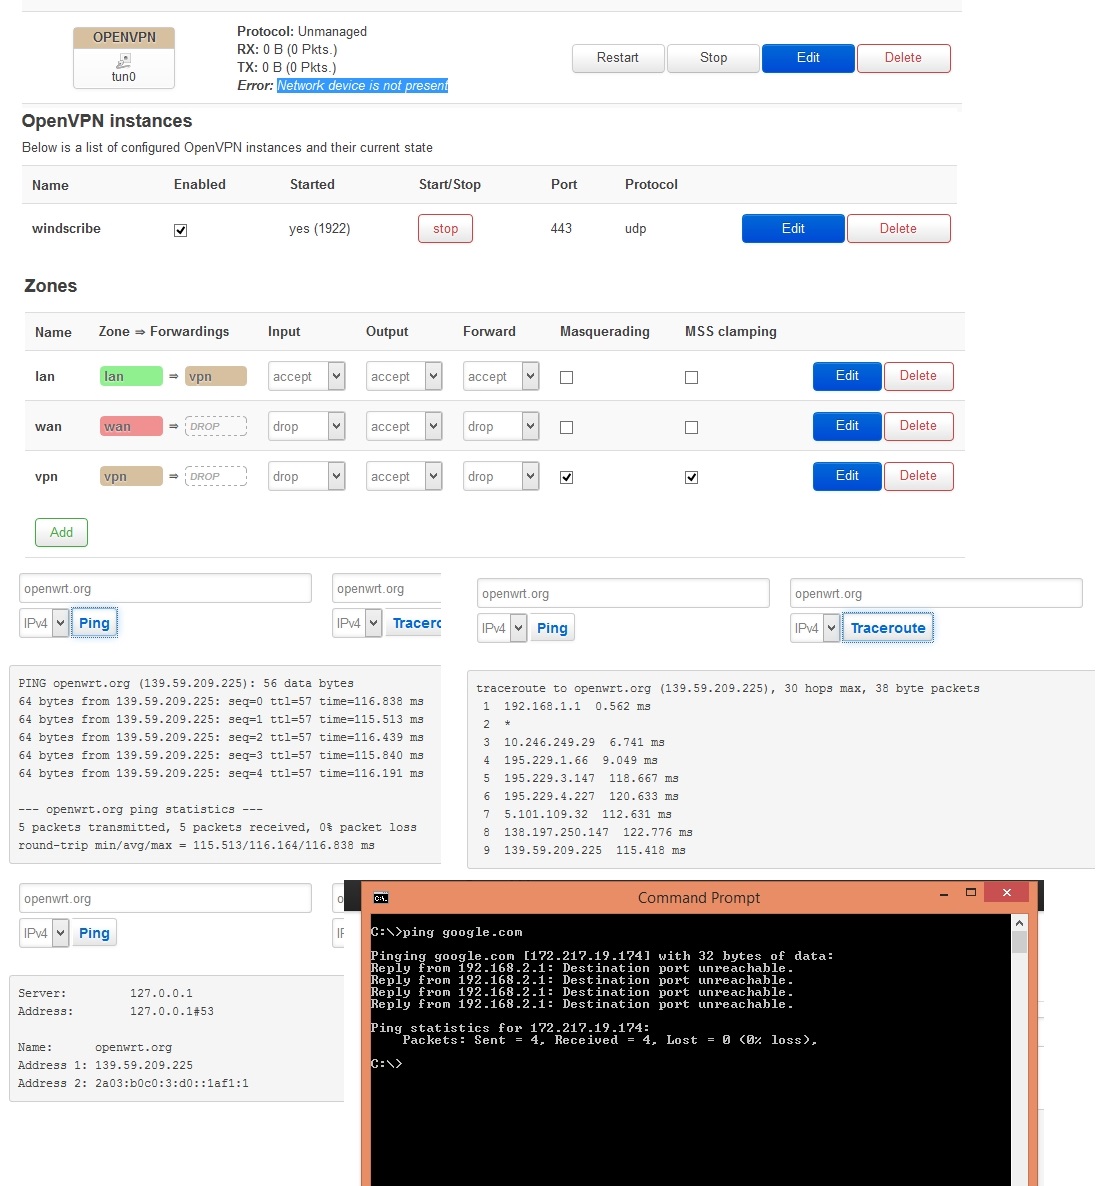The image size is (1118, 1186).
Task: Click the top-left openwrt.org ping input field
Action: pyautogui.click(x=165, y=589)
